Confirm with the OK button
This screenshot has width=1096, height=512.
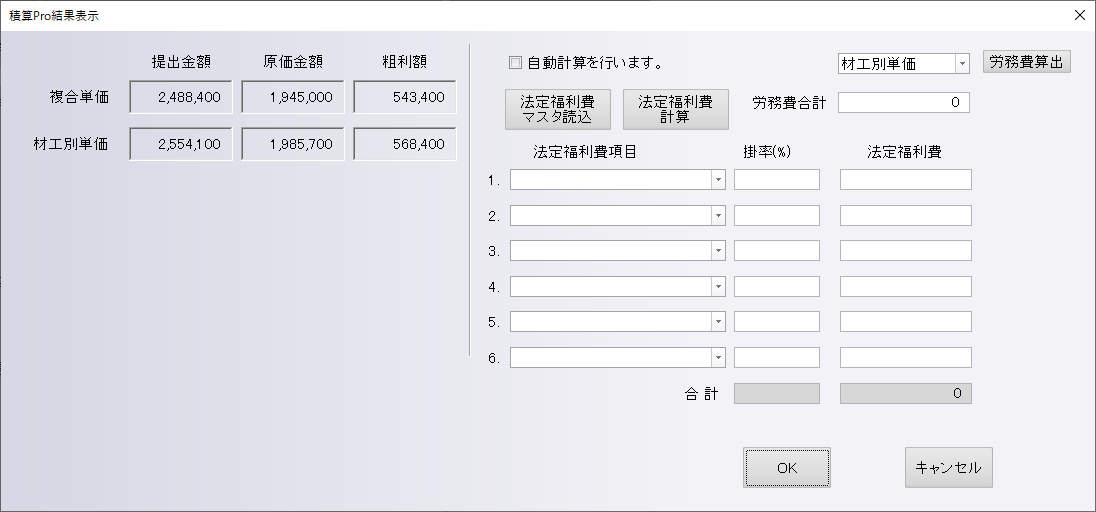pyautogui.click(x=787, y=467)
